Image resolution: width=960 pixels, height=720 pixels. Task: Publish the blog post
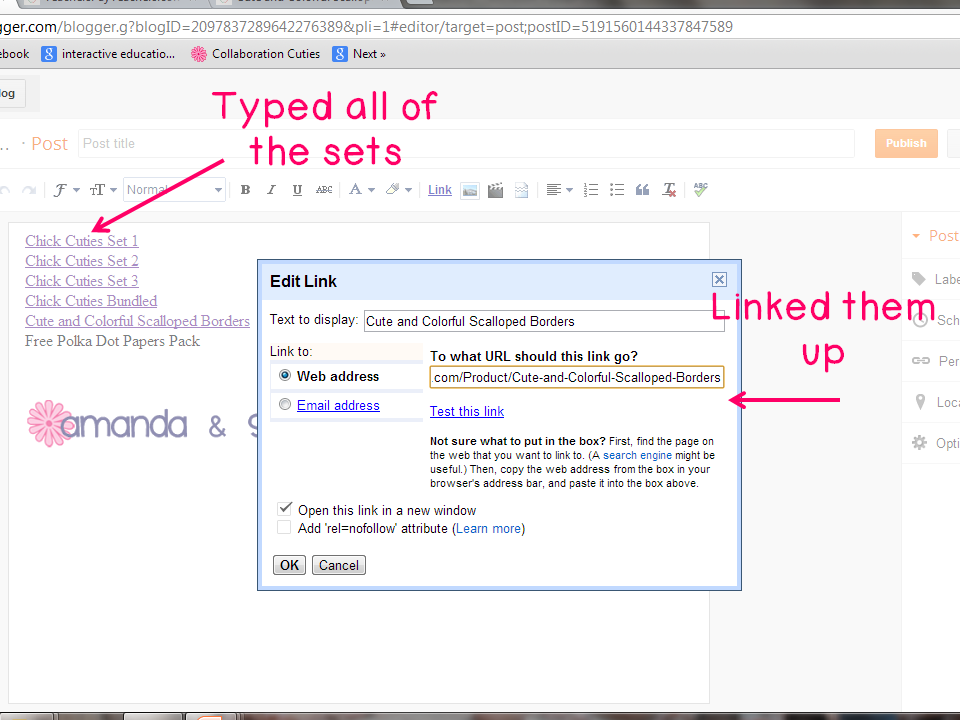tap(905, 143)
